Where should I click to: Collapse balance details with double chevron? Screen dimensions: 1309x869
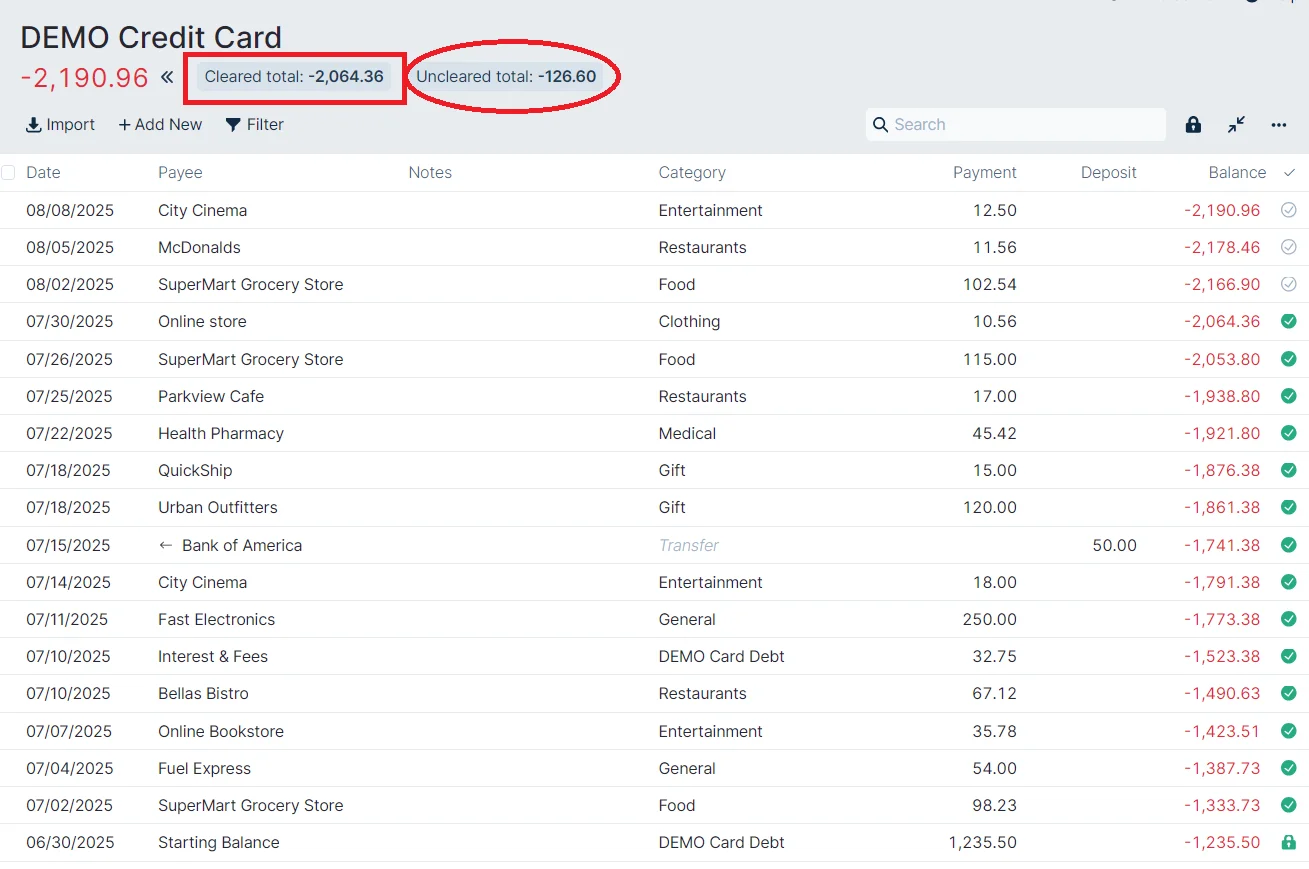coord(167,77)
